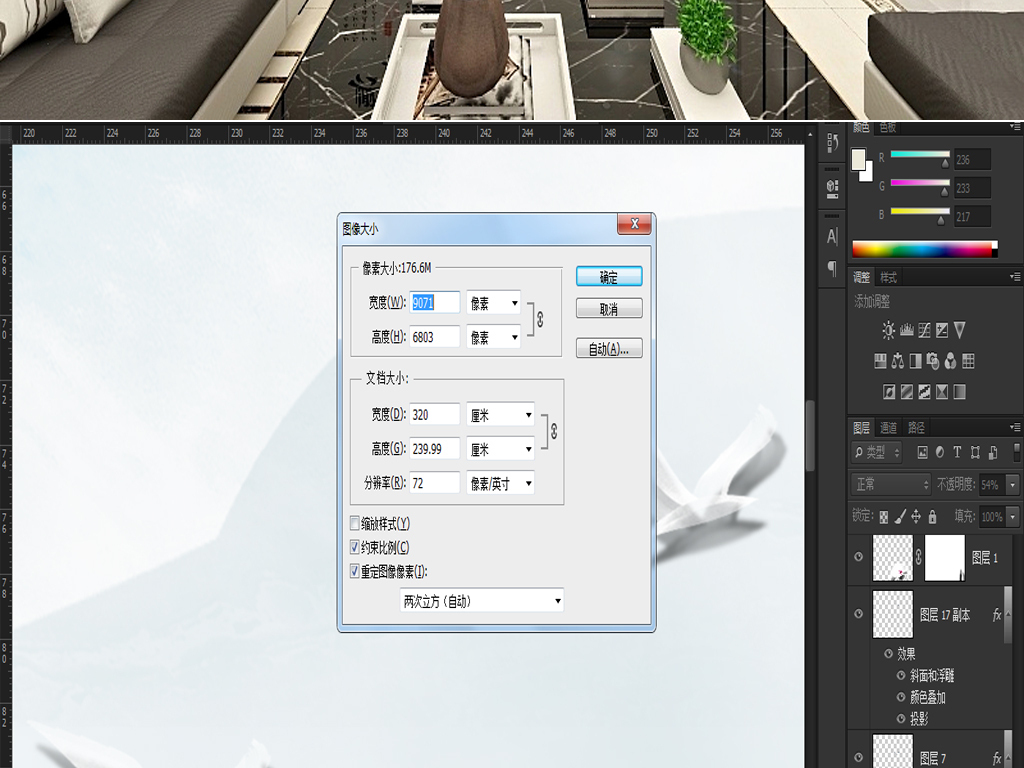The width and height of the screenshot is (1024, 768).
Task: Click the 确定 button to confirm
Action: click(609, 276)
